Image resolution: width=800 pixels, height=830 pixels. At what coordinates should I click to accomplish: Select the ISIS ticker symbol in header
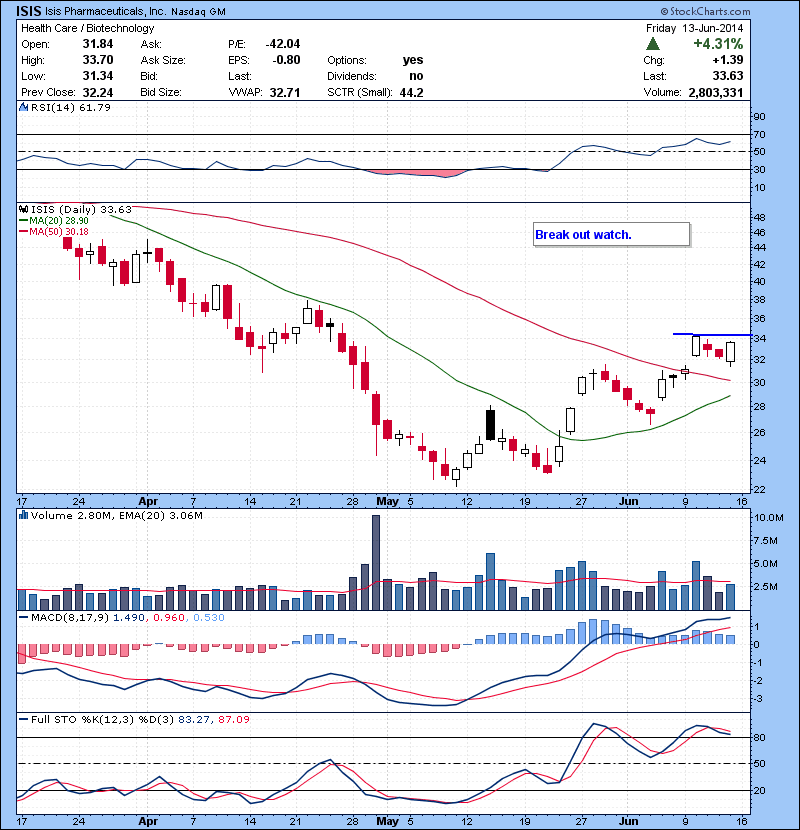(x=29, y=11)
